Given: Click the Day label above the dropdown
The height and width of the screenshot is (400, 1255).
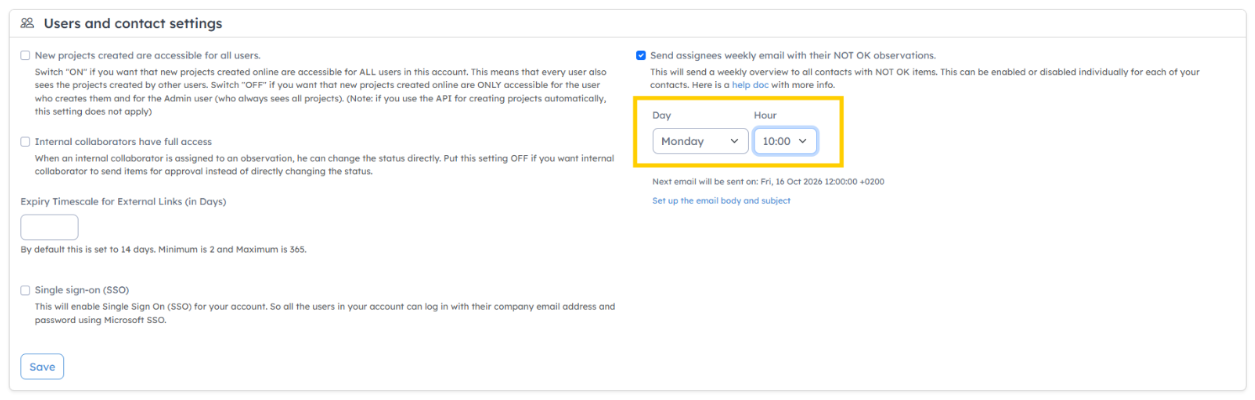Looking at the screenshot, I should point(662,116).
